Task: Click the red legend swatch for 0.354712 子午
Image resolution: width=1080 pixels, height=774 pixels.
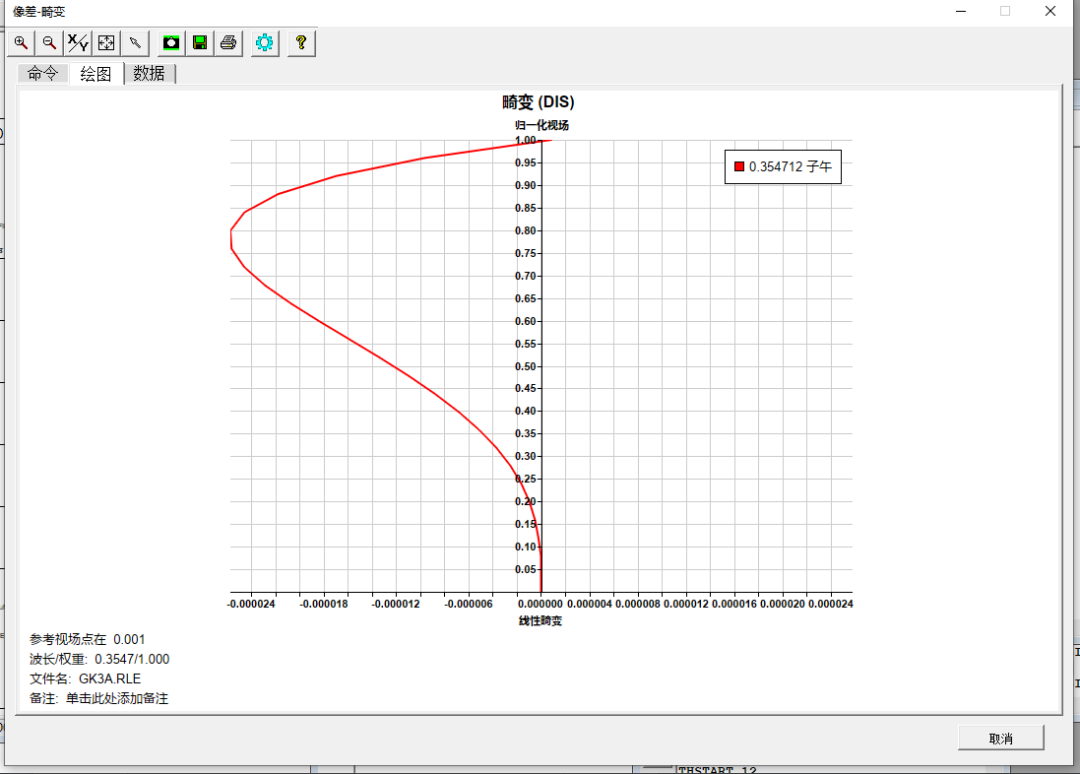Action: click(x=739, y=167)
